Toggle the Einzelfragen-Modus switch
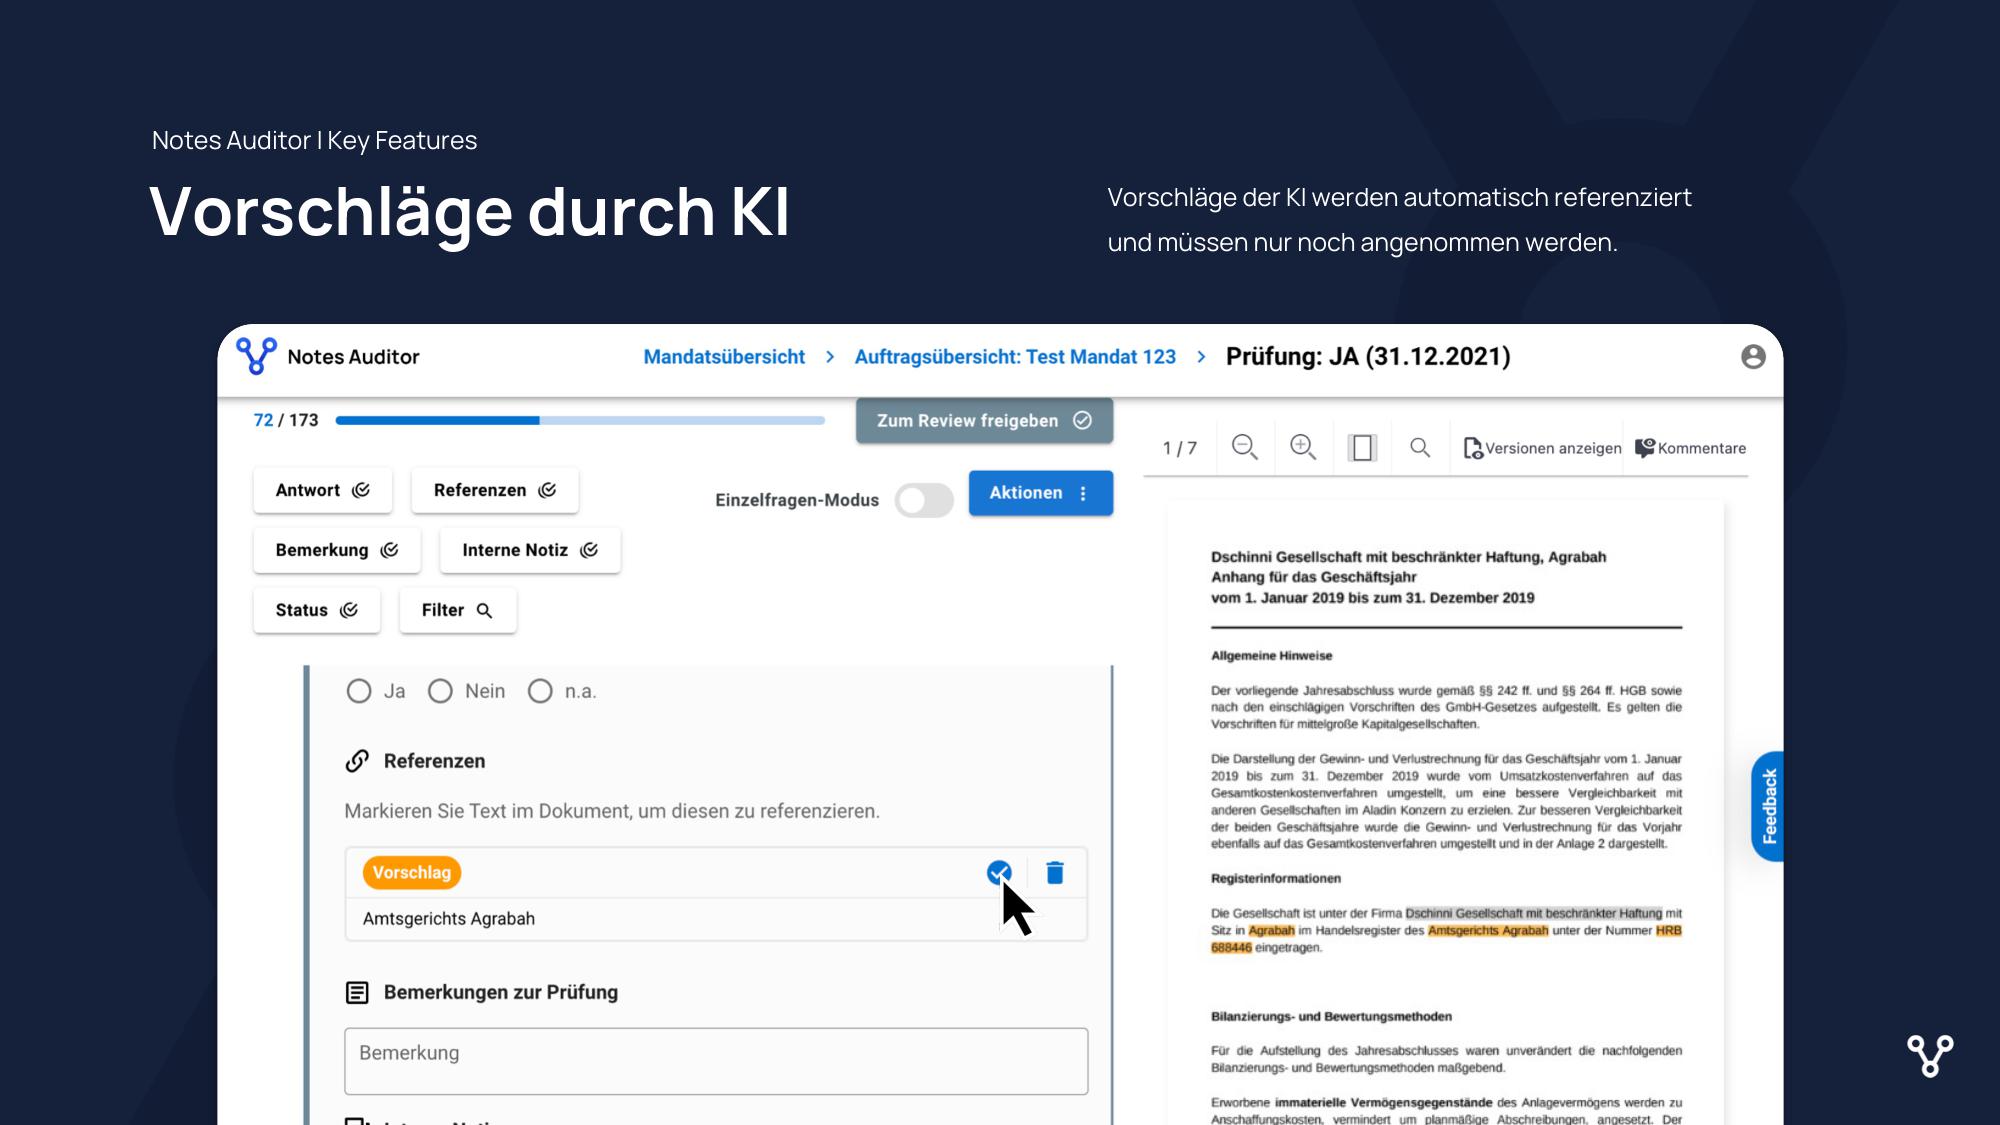 point(924,500)
